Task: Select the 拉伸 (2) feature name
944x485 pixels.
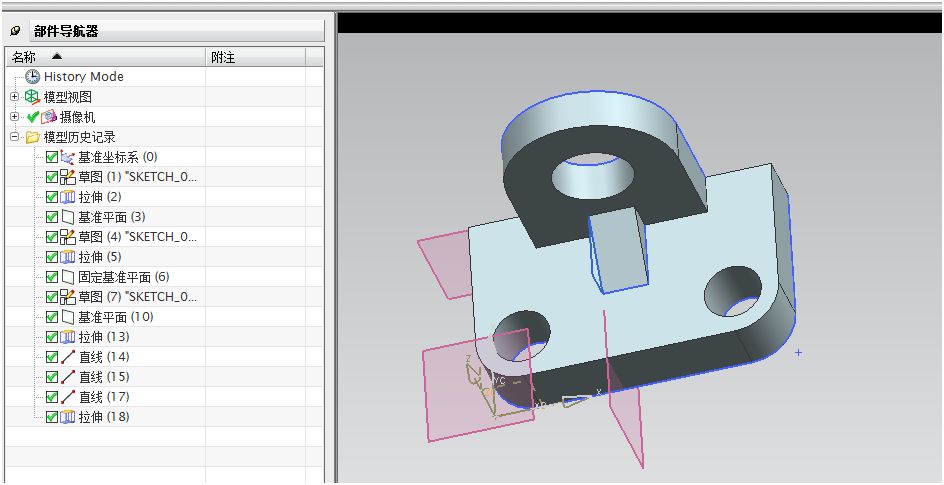Action: click(101, 197)
